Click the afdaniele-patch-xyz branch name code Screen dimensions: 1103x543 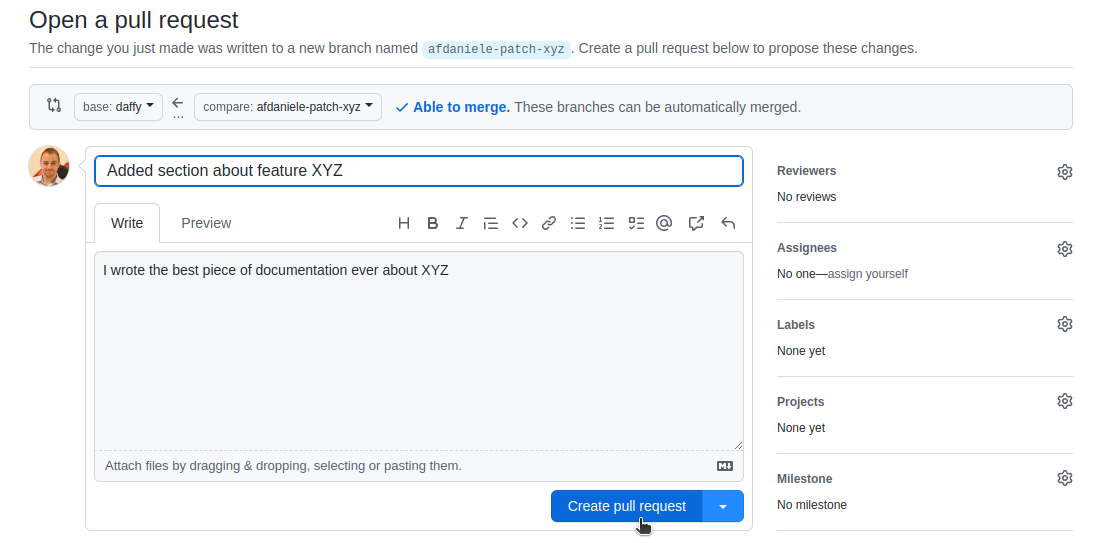click(x=496, y=49)
